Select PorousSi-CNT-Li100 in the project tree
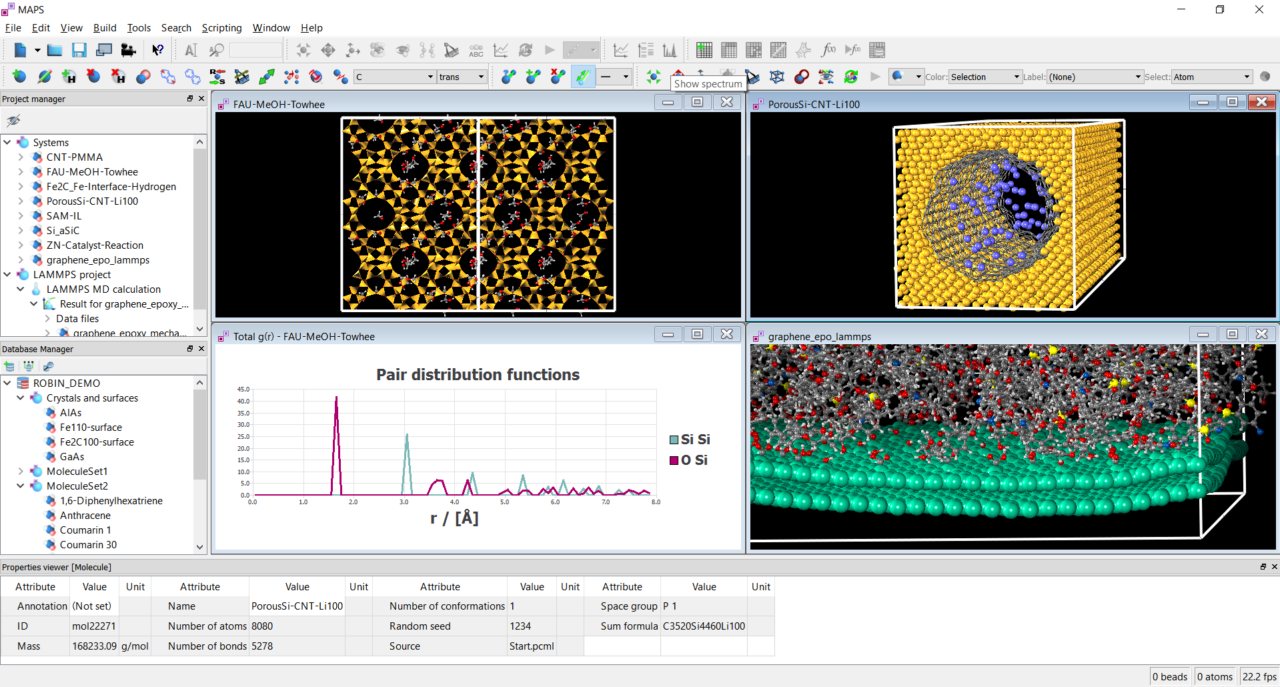Screen dimensions: 1280x687 pos(92,201)
